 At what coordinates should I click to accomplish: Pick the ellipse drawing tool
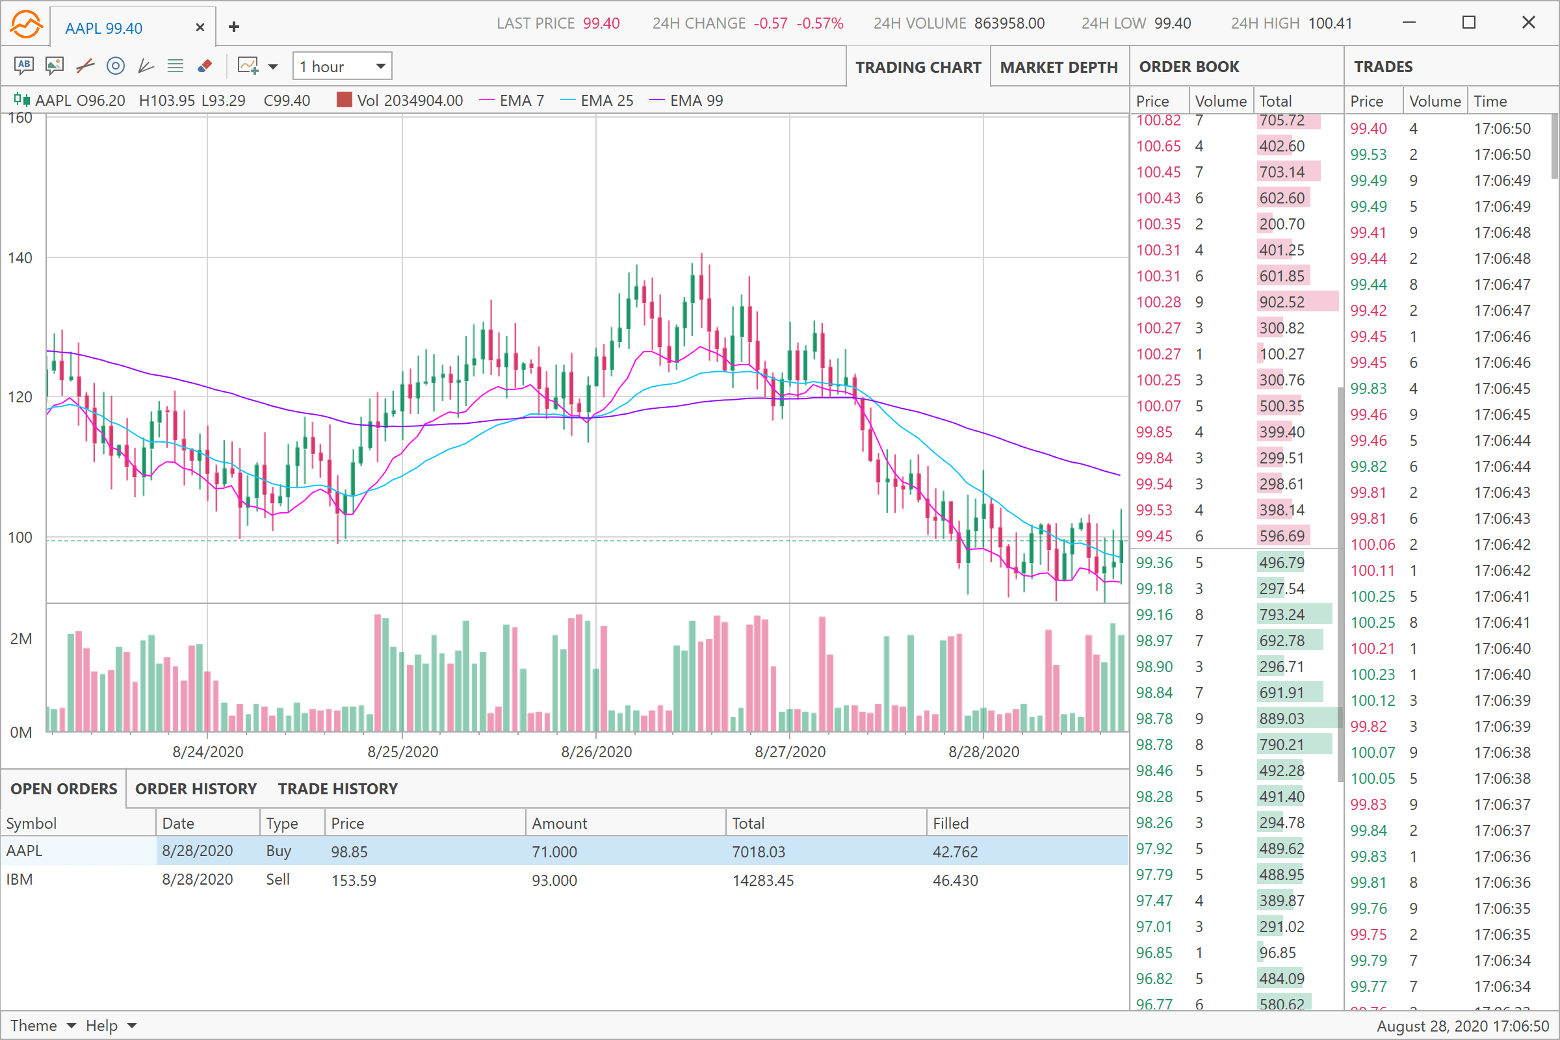115,65
